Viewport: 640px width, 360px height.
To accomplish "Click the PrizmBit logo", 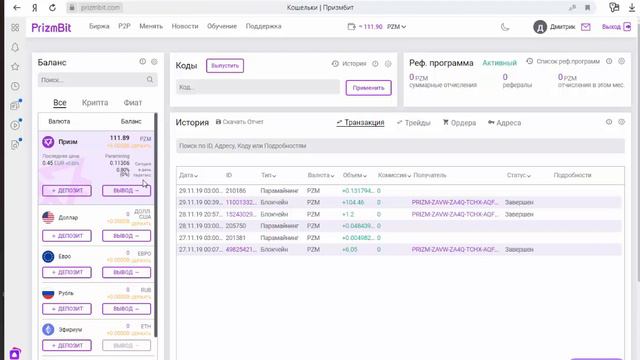I will coord(51,27).
